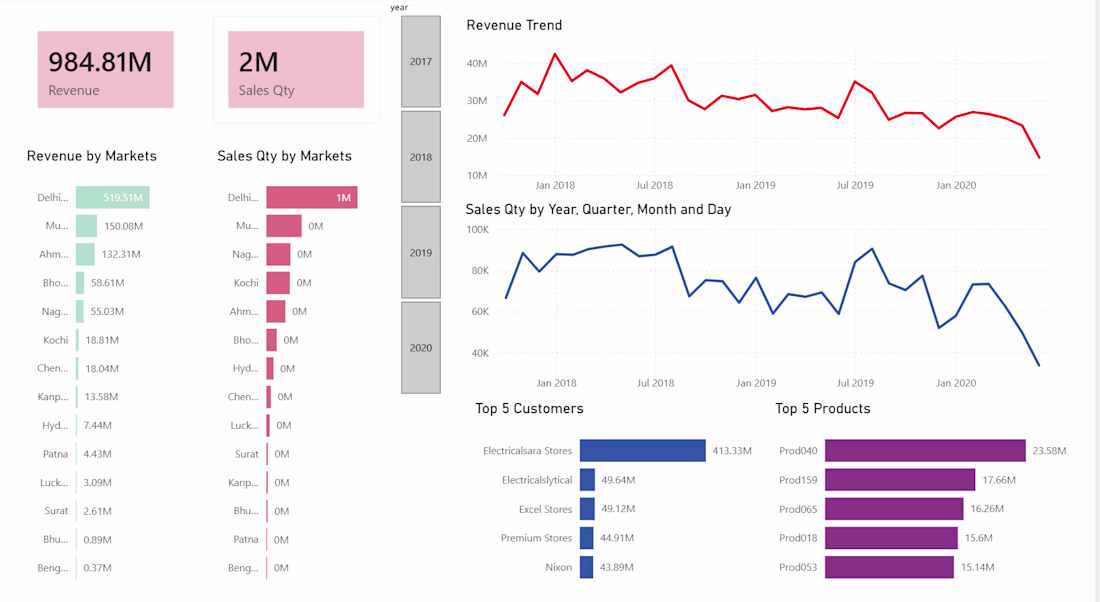Filter the dashboard by year 2018
This screenshot has width=1100, height=602.
[x=421, y=157]
